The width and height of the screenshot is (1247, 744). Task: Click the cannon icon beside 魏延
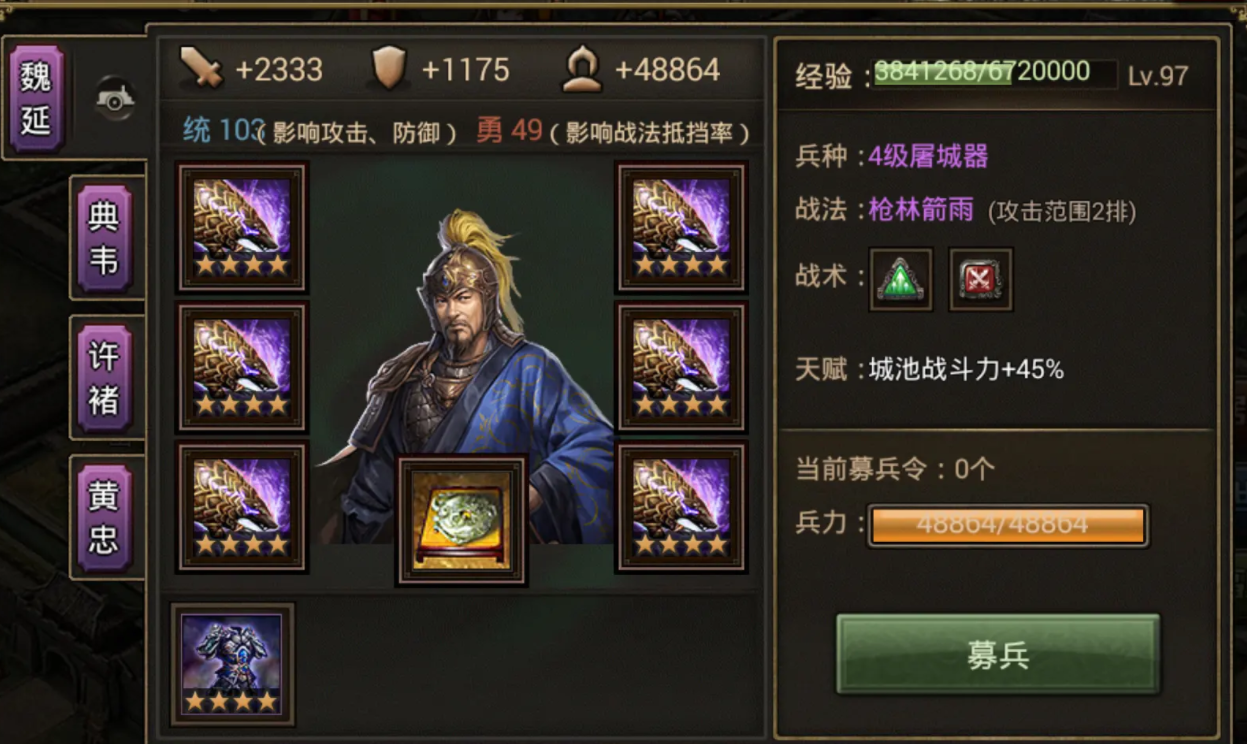(x=115, y=98)
